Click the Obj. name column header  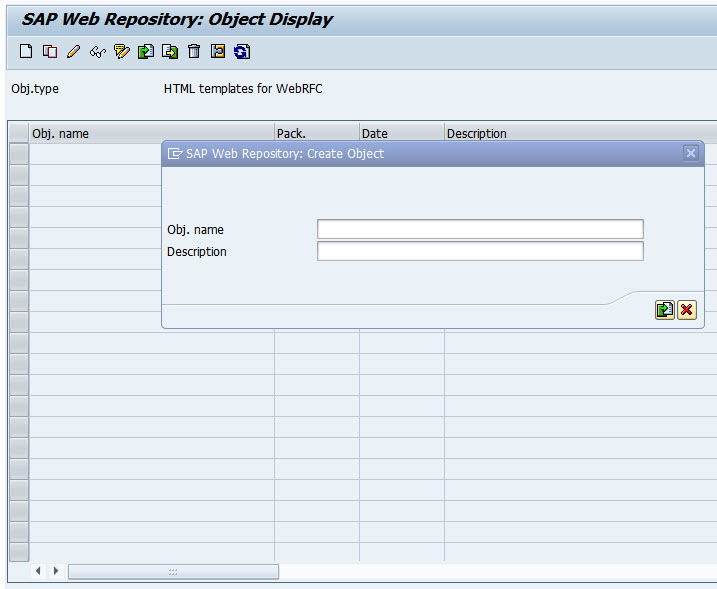coord(152,133)
